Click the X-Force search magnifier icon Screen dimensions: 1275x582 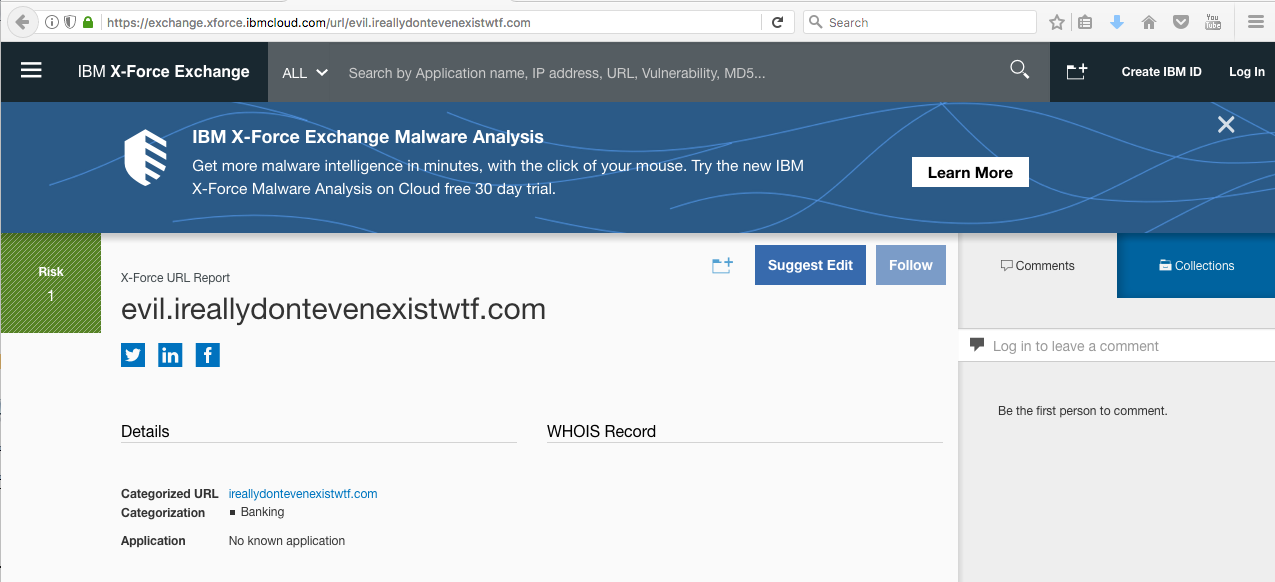point(1019,70)
